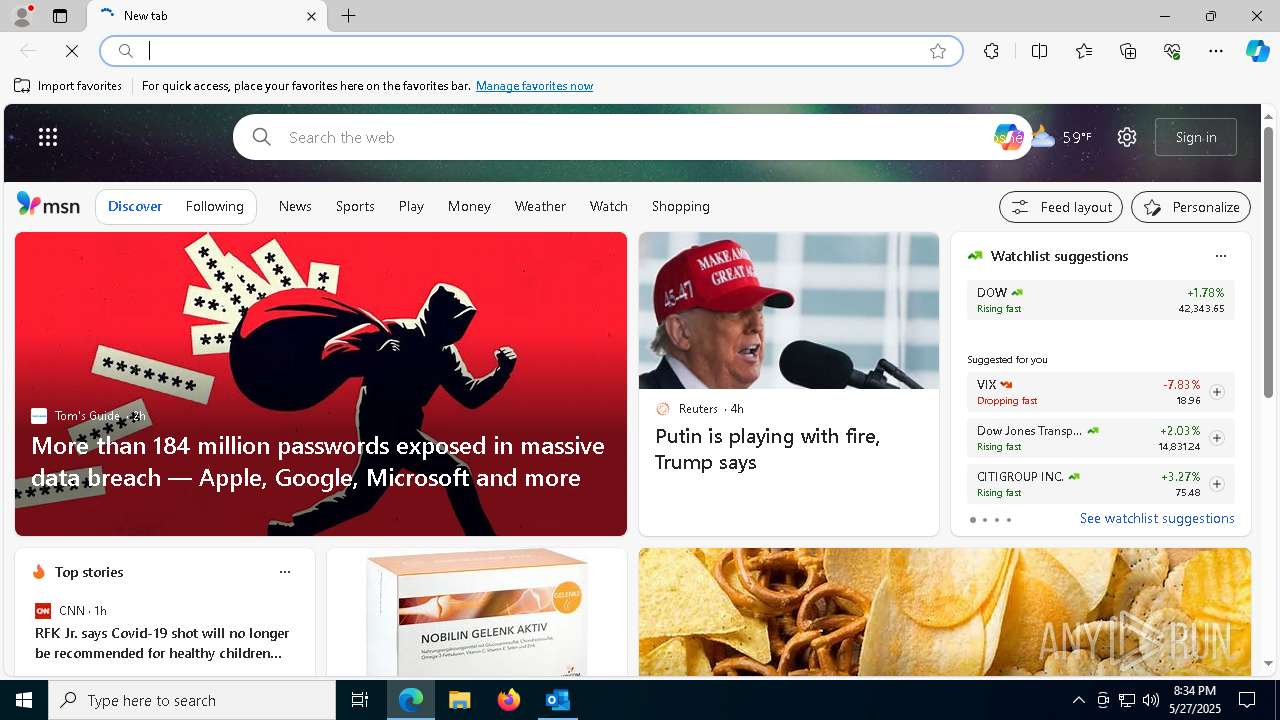Close the New tab tab

[311, 16]
